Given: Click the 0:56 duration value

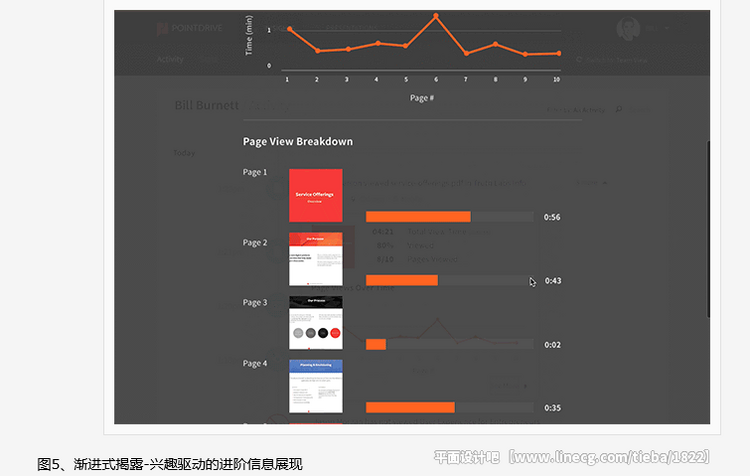Looking at the screenshot, I should tap(552, 217).
